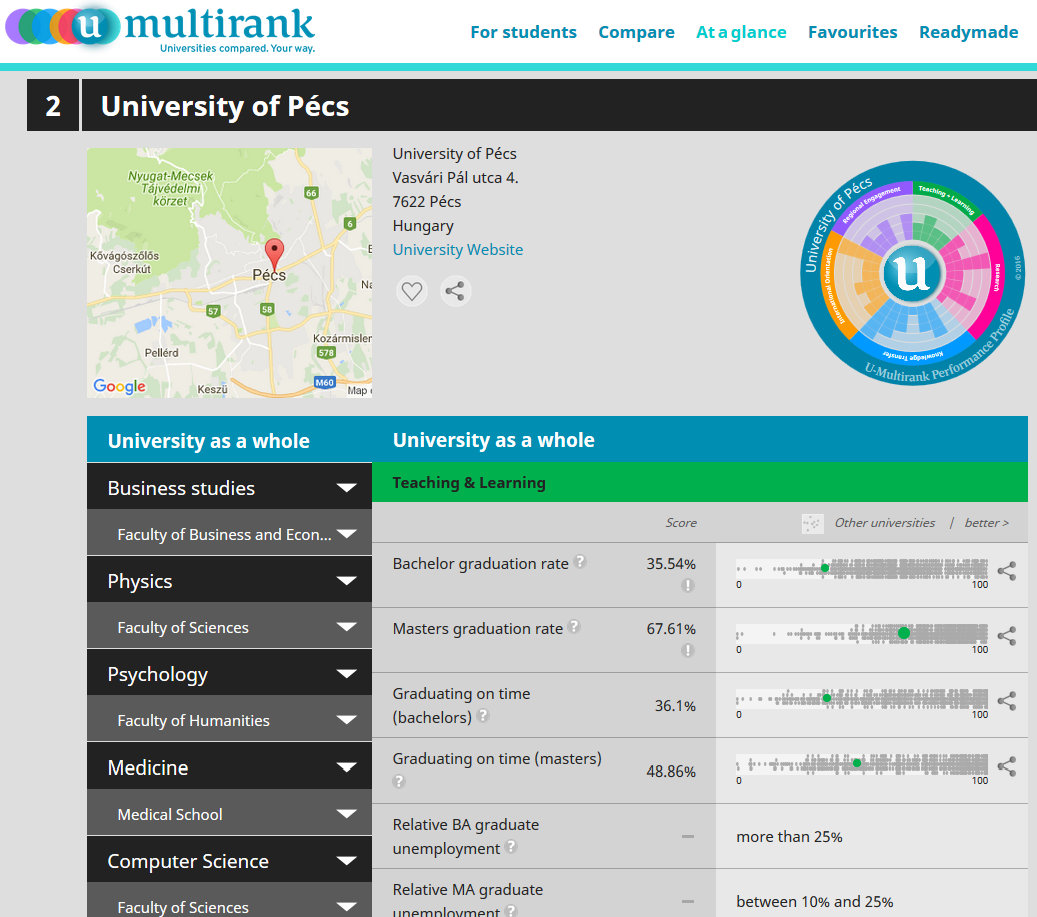Click the 'more than 25%' value
Image resolution: width=1037 pixels, height=917 pixels.
tap(789, 836)
